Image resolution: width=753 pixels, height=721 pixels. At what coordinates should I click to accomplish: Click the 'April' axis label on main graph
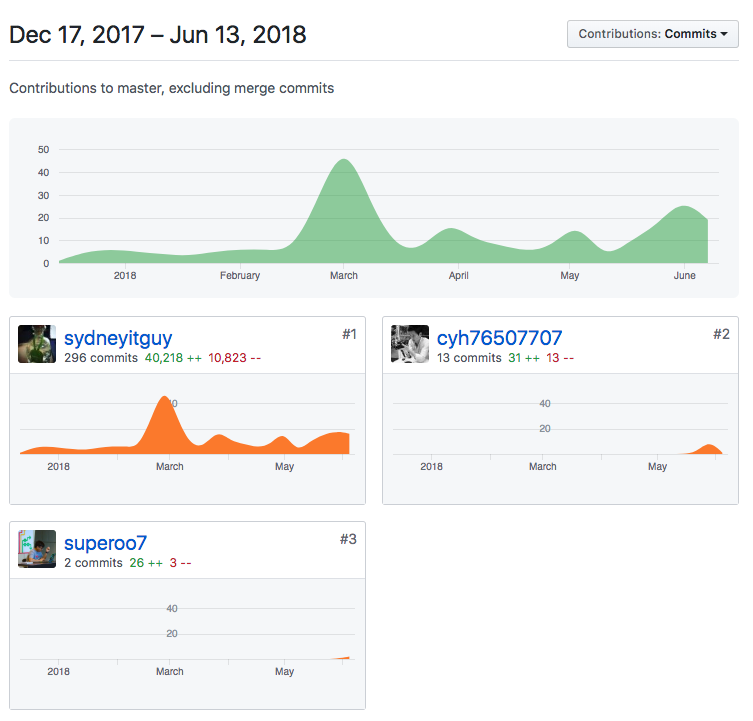click(459, 276)
